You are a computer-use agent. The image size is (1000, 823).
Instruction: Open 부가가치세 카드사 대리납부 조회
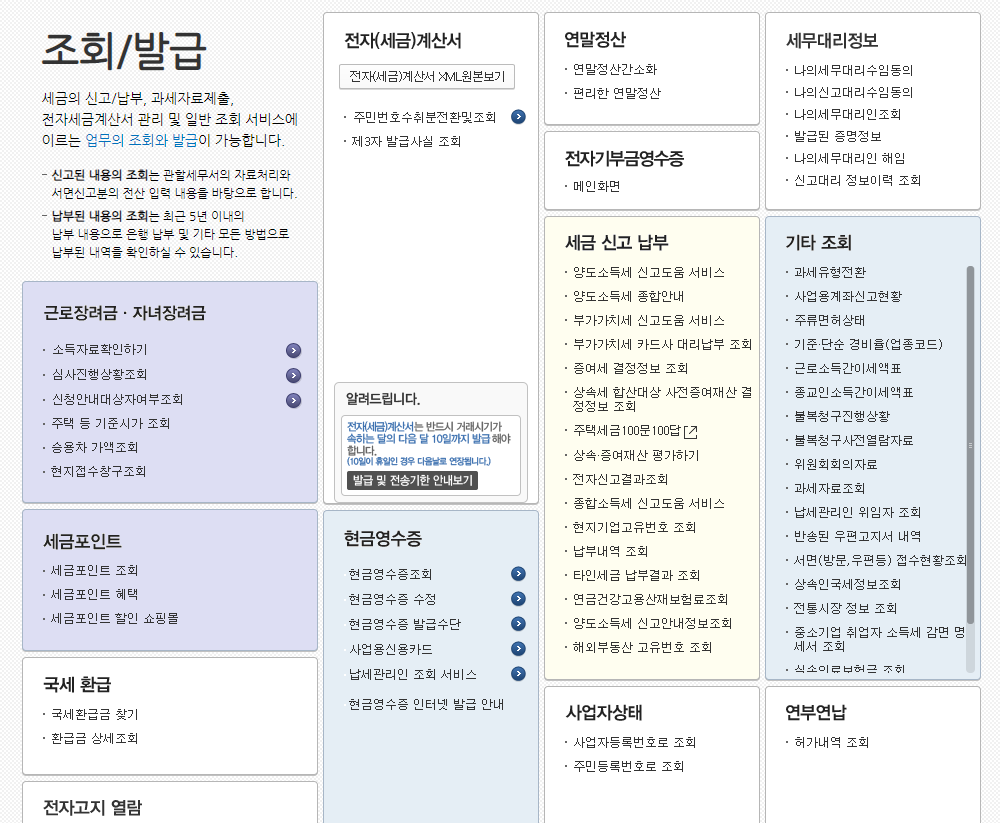(662, 345)
